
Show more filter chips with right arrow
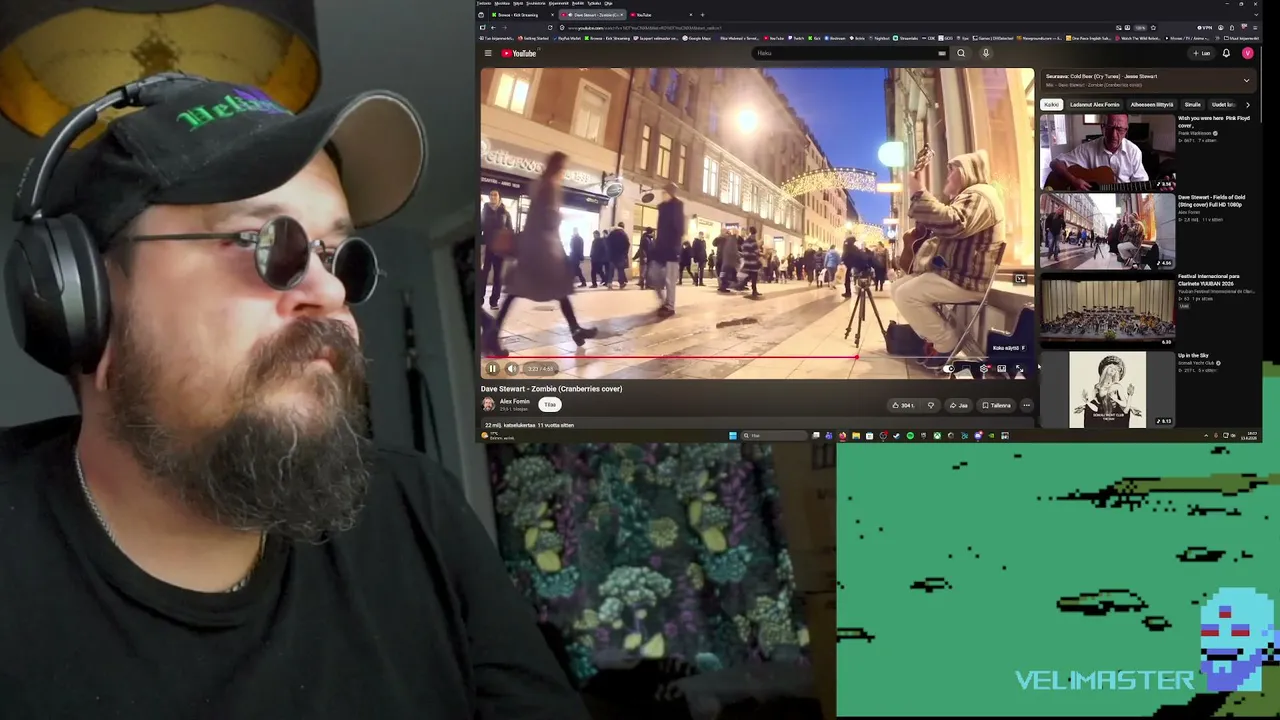[x=1247, y=104]
